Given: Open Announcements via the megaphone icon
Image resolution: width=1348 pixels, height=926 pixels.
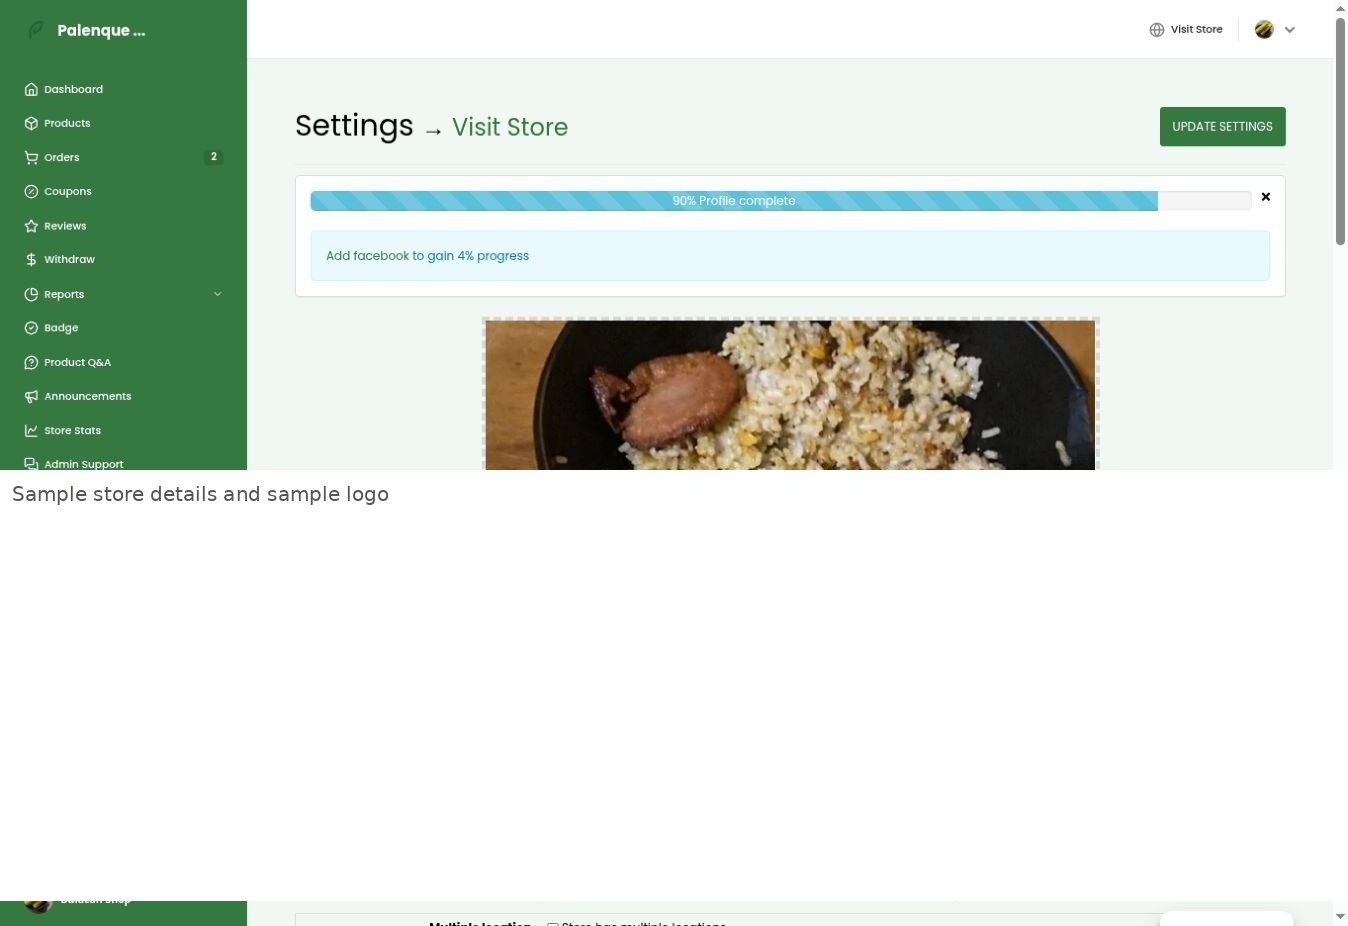Looking at the screenshot, I should 31,396.
